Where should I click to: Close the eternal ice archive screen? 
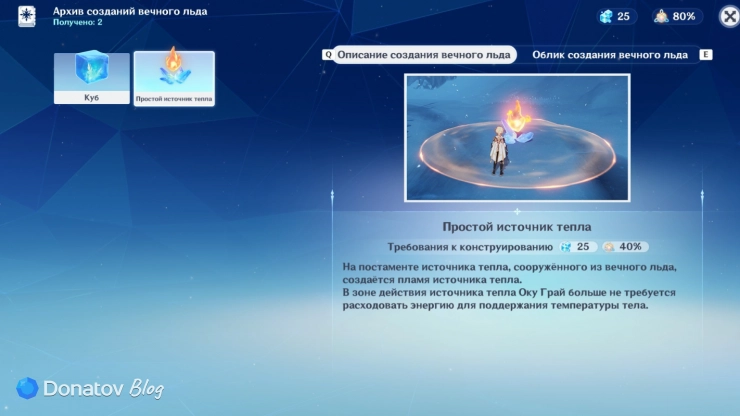coord(729,17)
